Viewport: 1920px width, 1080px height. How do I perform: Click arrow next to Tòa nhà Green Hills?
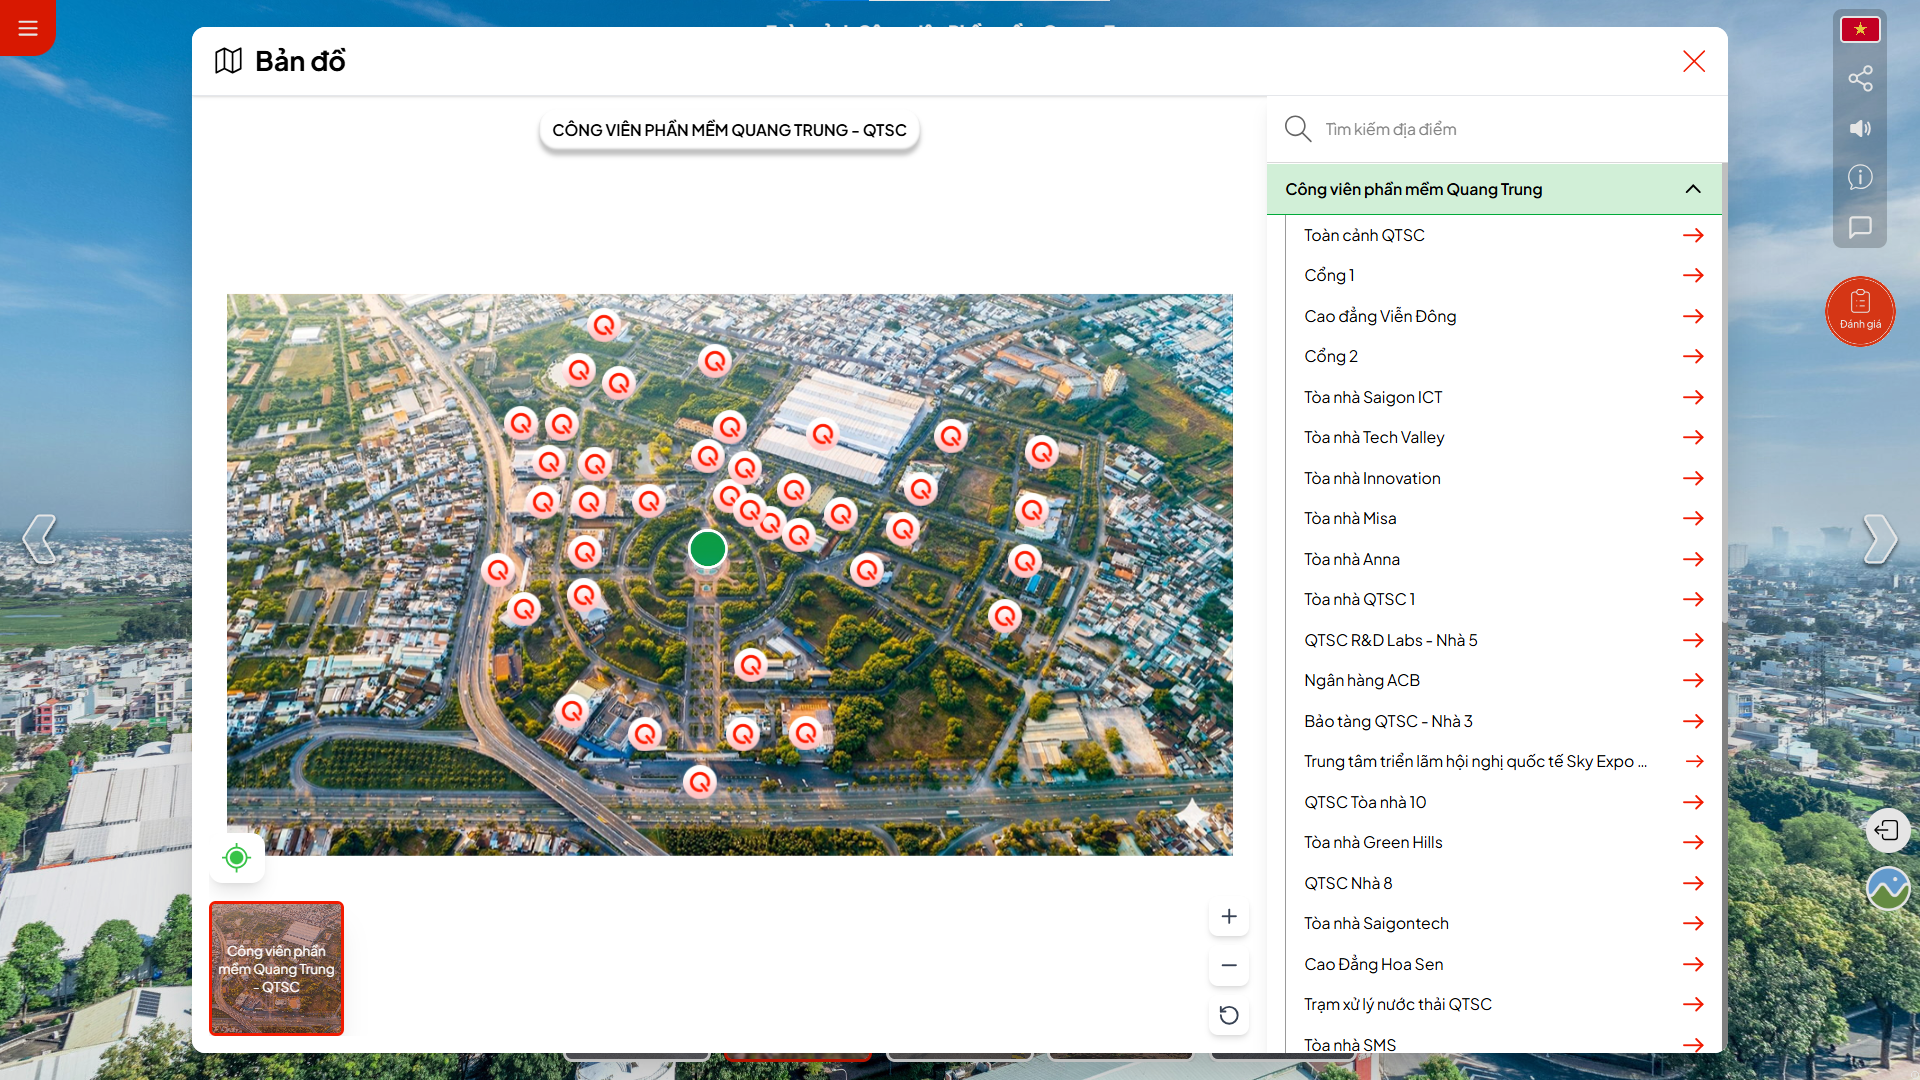click(x=1693, y=842)
